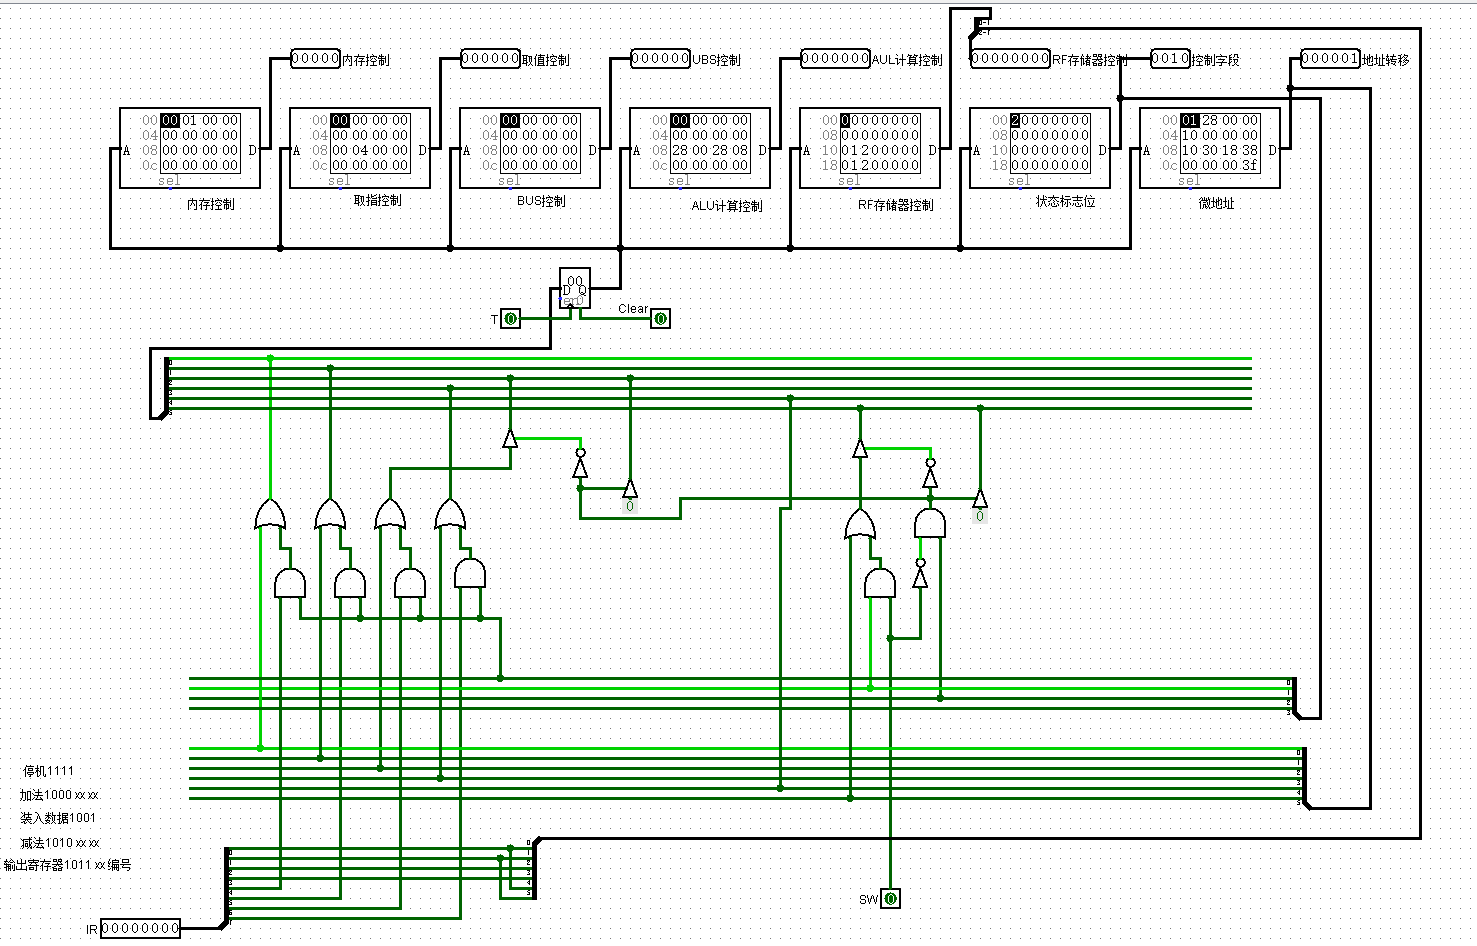The height and width of the screenshot is (946, 1477).
Task: Select the leftmost AND gate in lower row
Action: click(290, 584)
